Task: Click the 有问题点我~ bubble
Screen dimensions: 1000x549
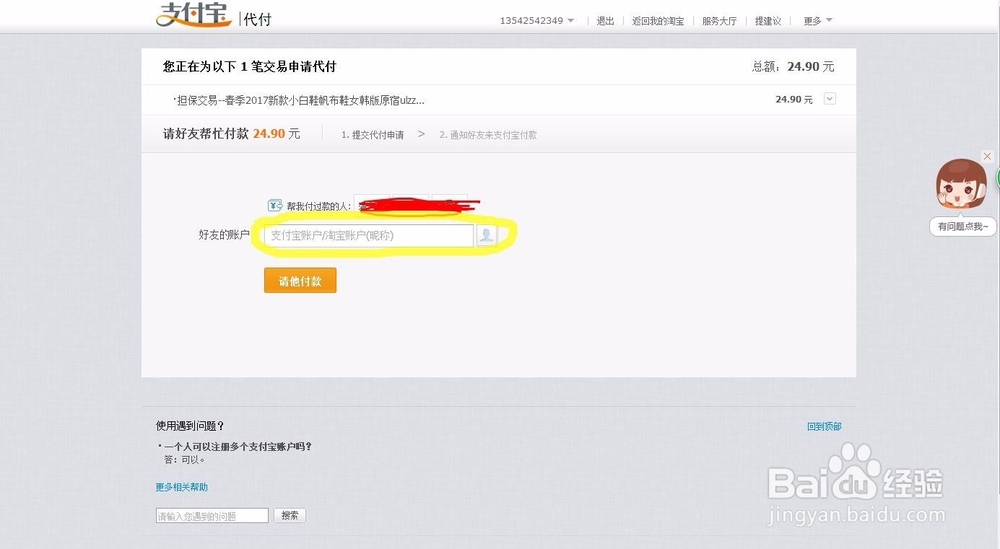Action: click(962, 226)
